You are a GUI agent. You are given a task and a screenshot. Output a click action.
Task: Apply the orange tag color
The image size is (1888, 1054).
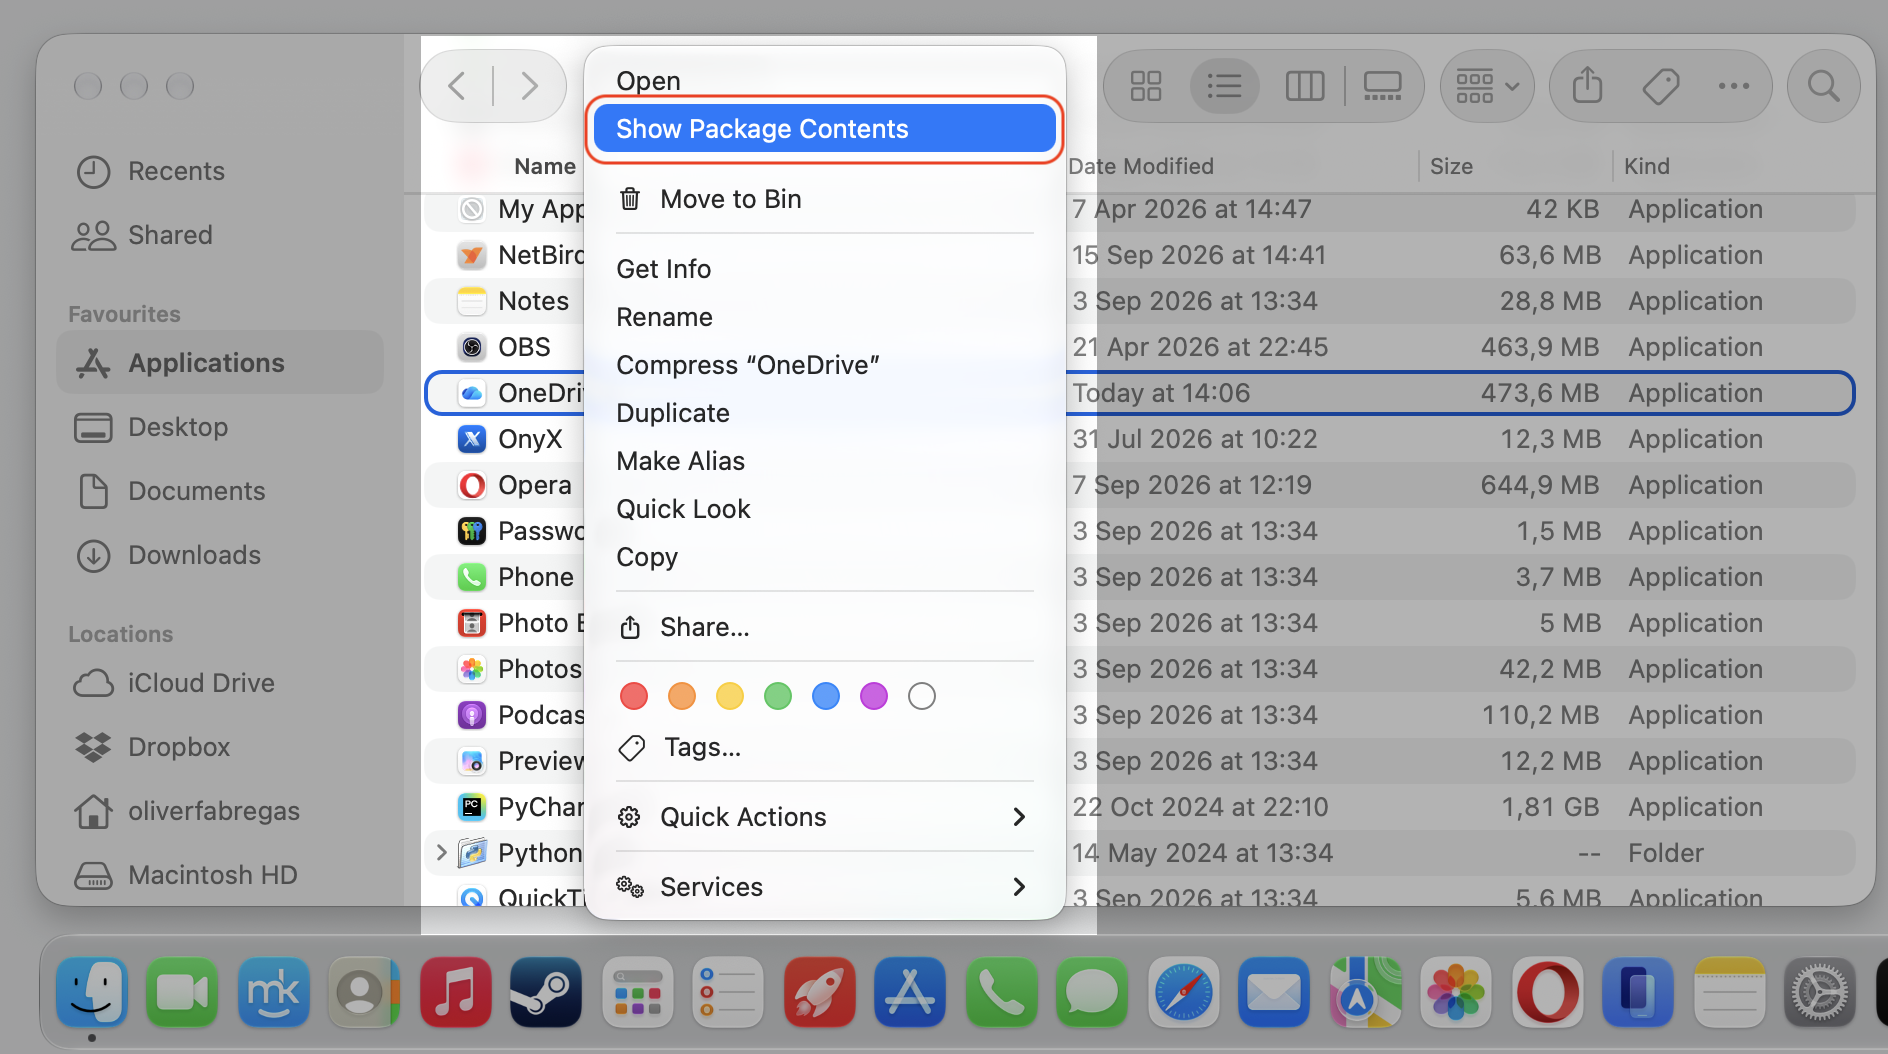682,696
